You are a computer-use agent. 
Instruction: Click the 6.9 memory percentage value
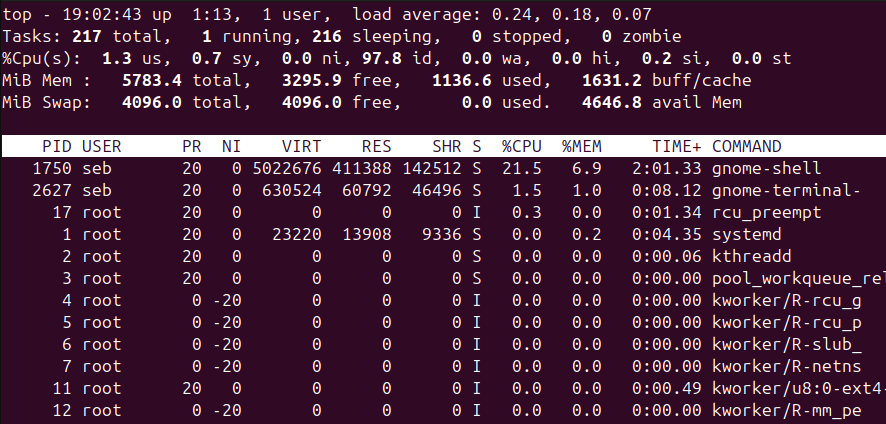[x=587, y=168]
